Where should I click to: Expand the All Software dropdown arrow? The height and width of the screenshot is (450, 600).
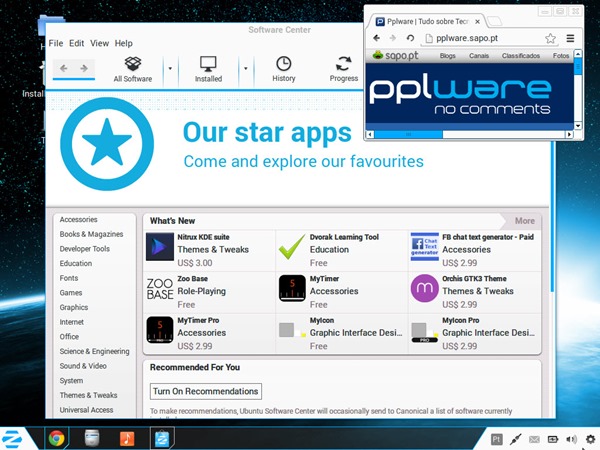[x=170, y=69]
